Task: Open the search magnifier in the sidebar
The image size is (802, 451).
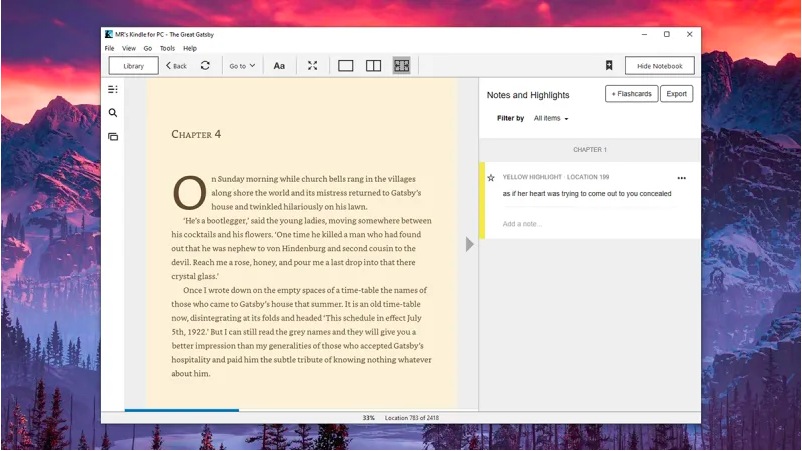Action: click(113, 113)
